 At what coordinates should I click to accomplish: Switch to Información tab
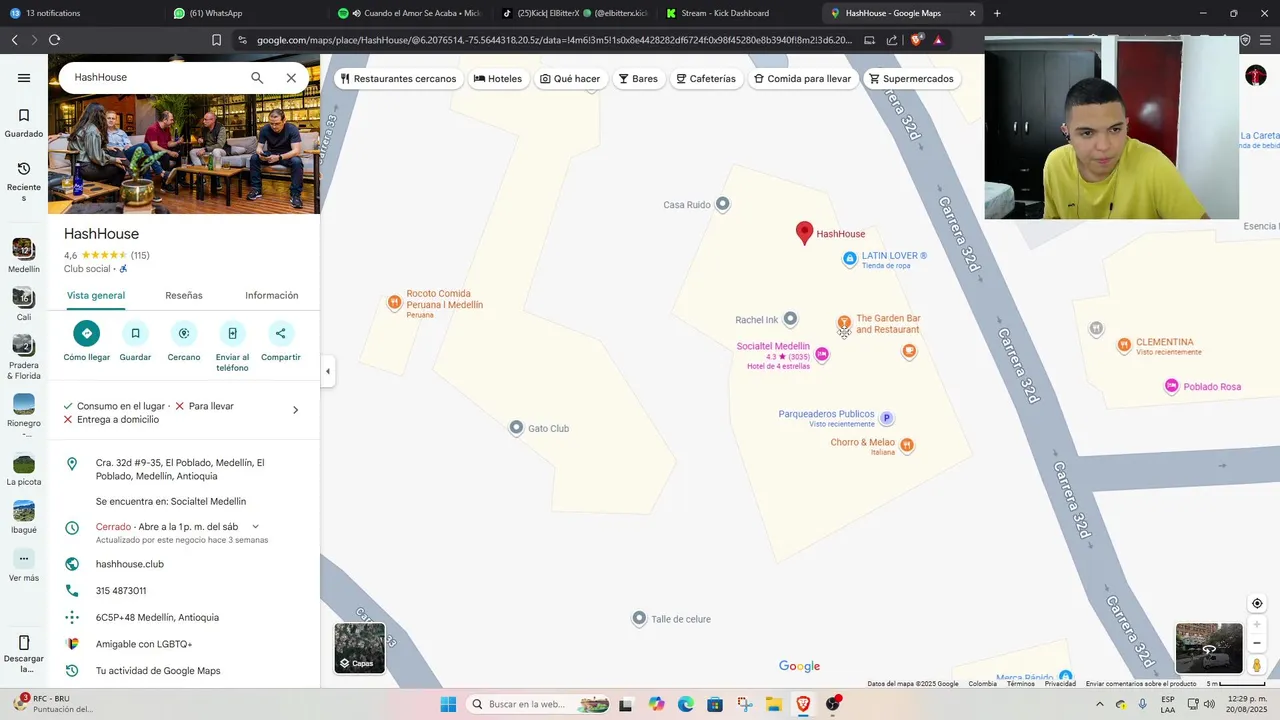point(272,295)
